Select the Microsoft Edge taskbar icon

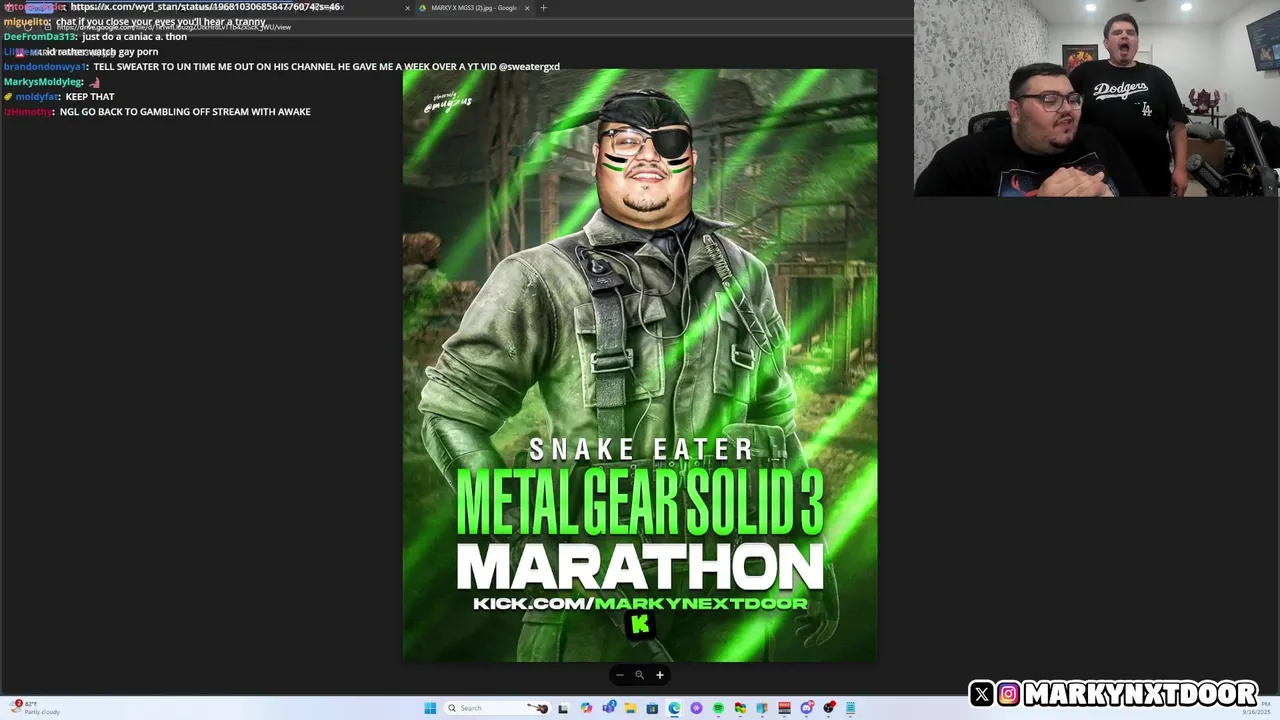point(674,708)
